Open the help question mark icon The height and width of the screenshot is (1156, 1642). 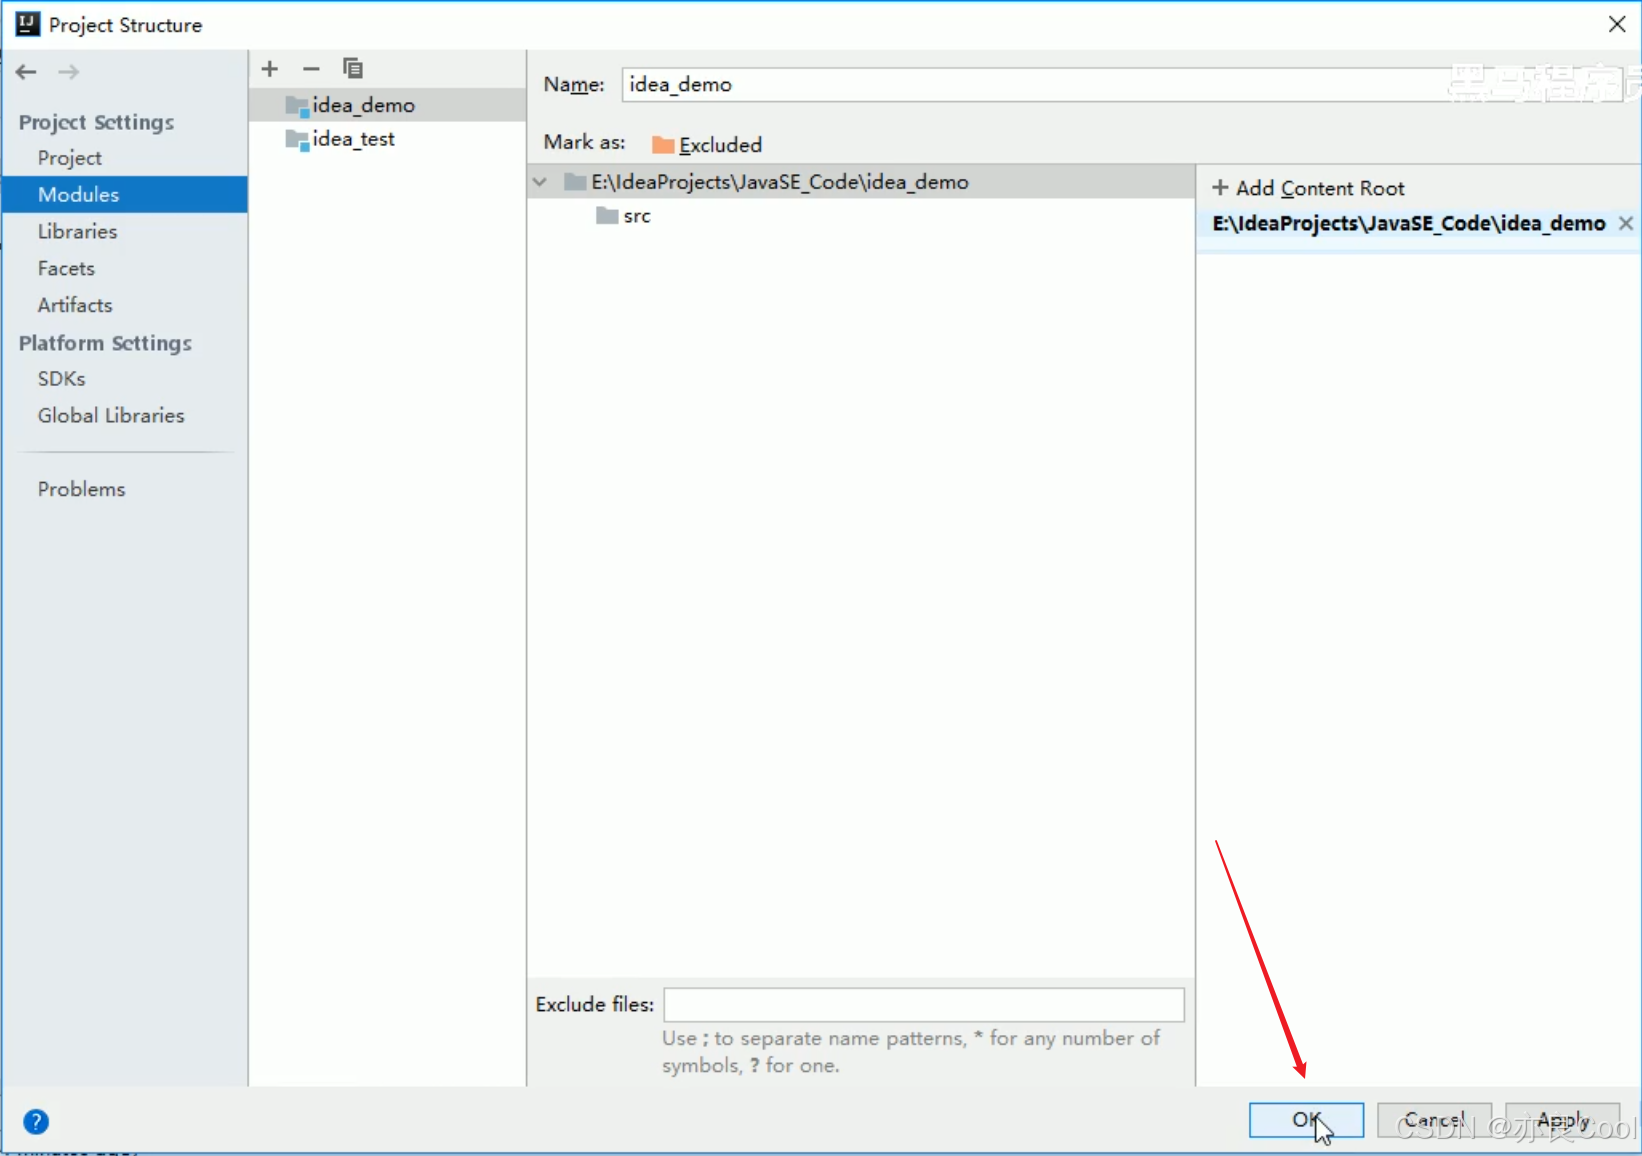tap(36, 1122)
